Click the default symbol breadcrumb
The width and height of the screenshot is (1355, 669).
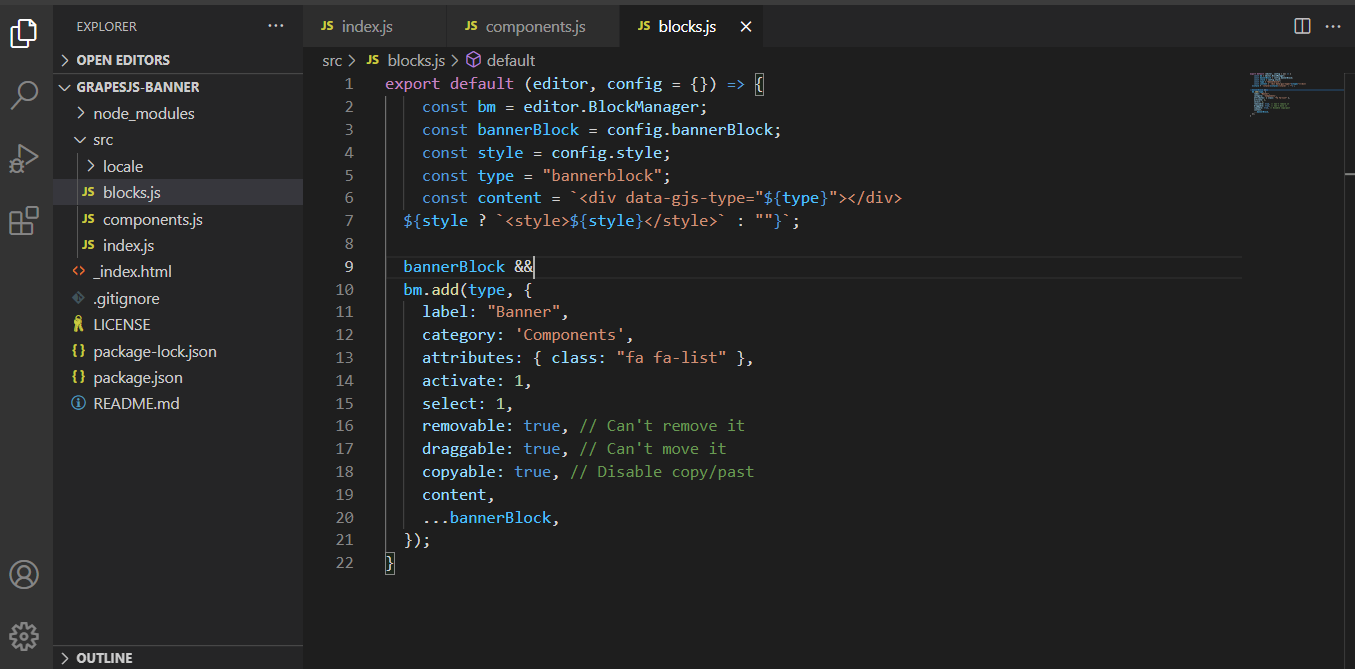[x=501, y=60]
